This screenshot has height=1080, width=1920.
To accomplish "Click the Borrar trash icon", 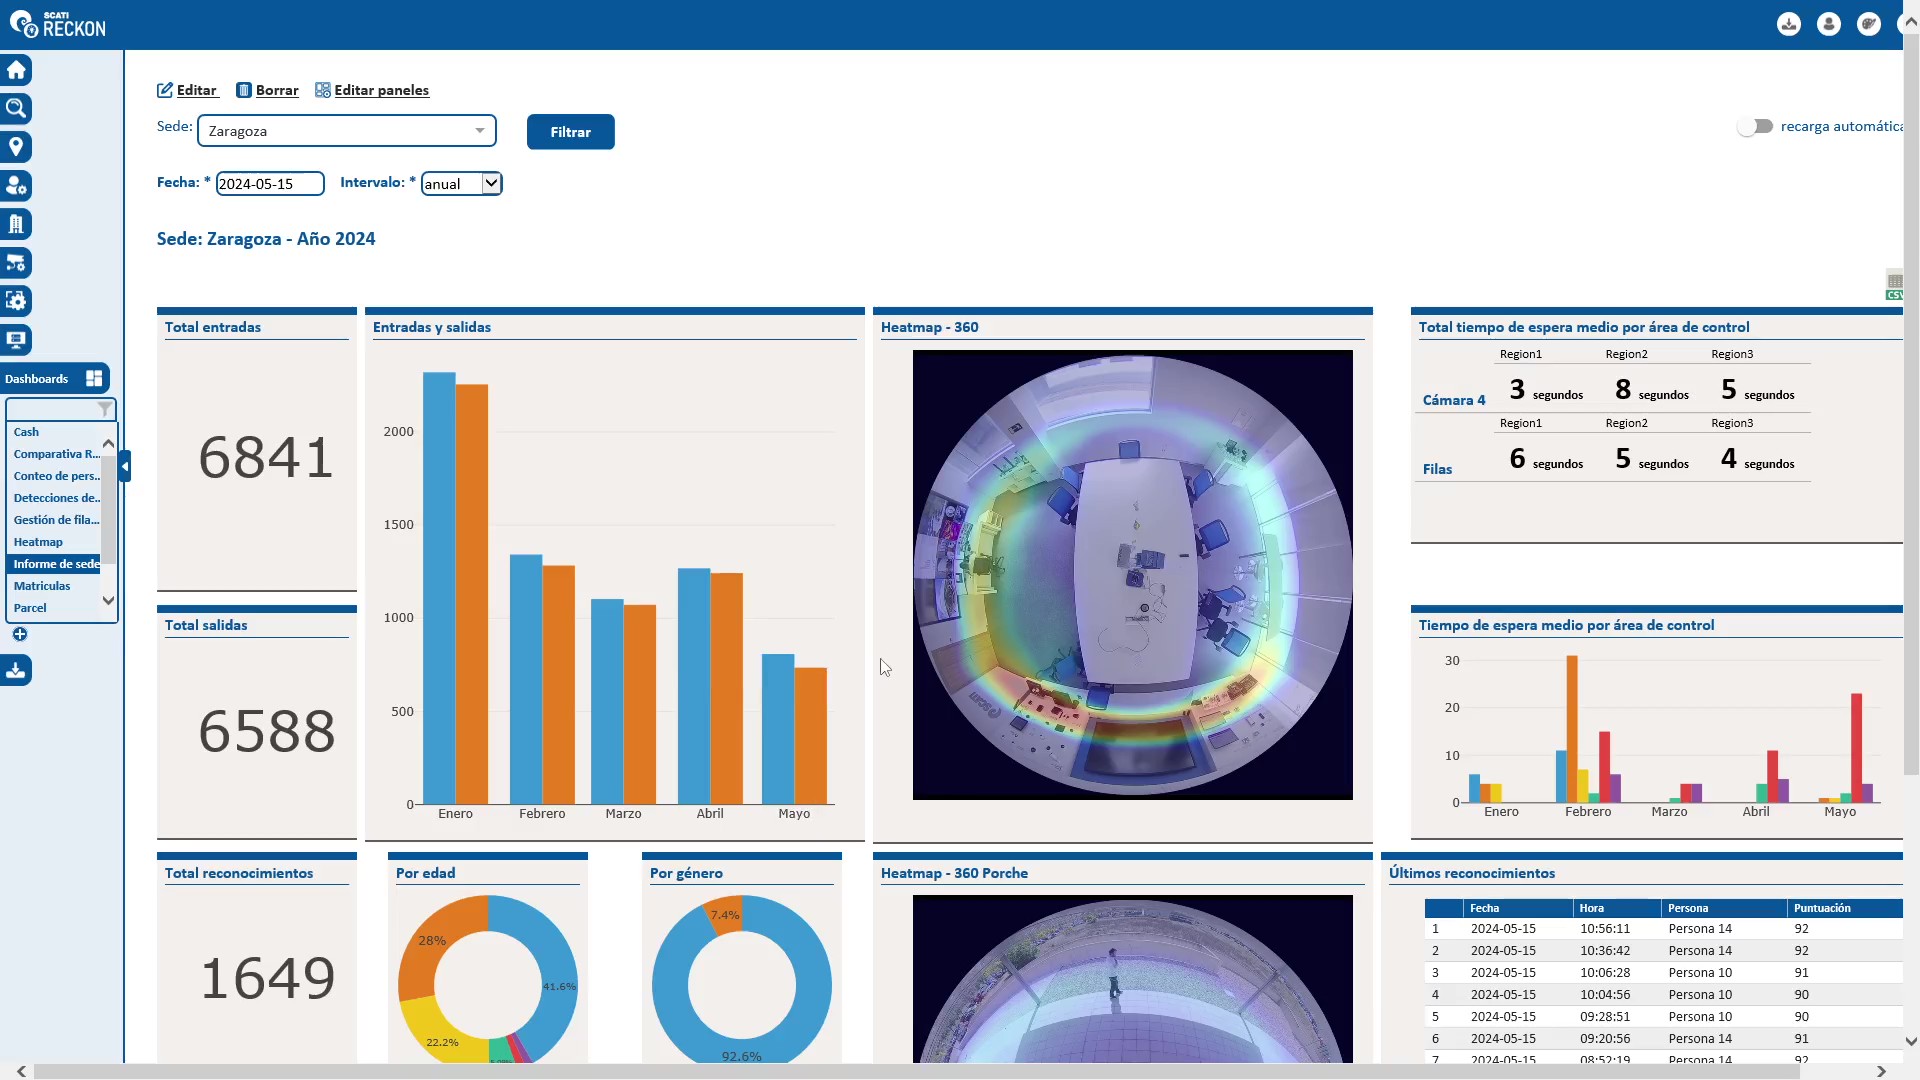I will (x=243, y=90).
